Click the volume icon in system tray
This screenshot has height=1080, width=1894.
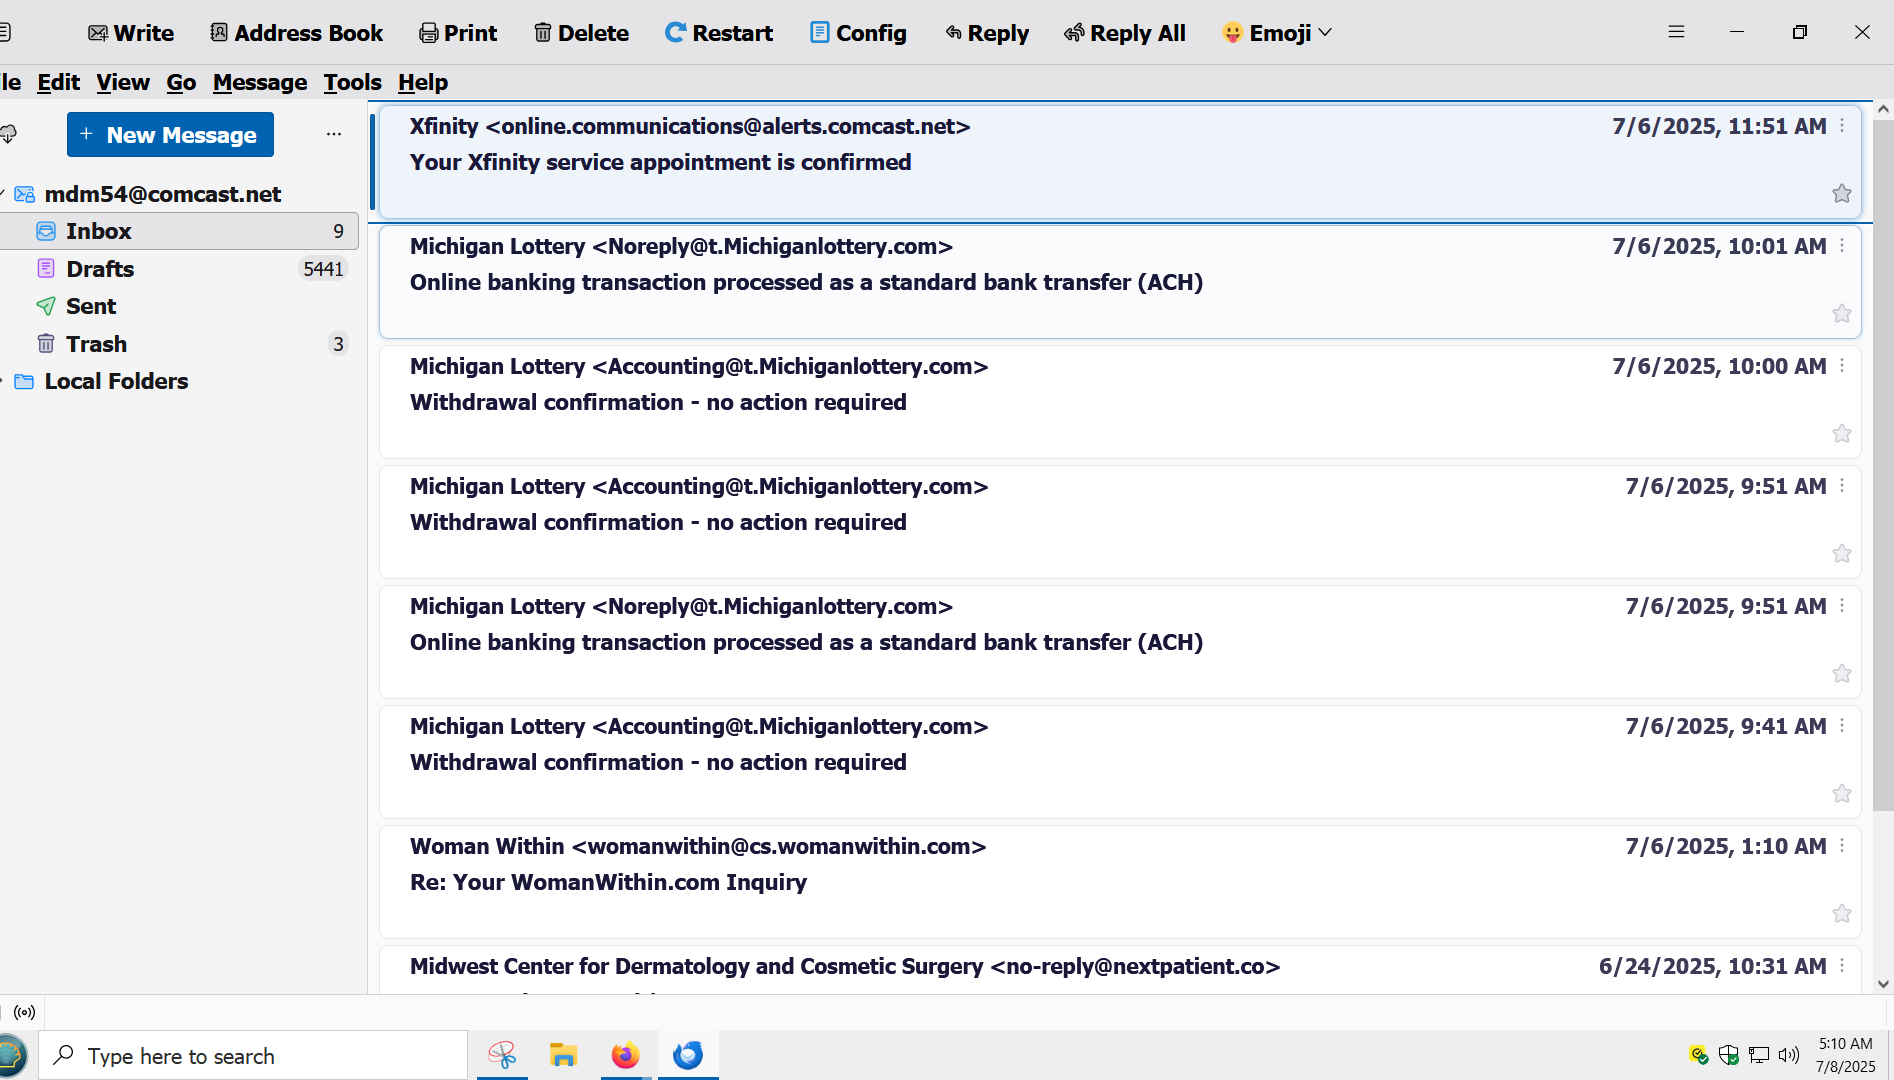point(1789,1055)
